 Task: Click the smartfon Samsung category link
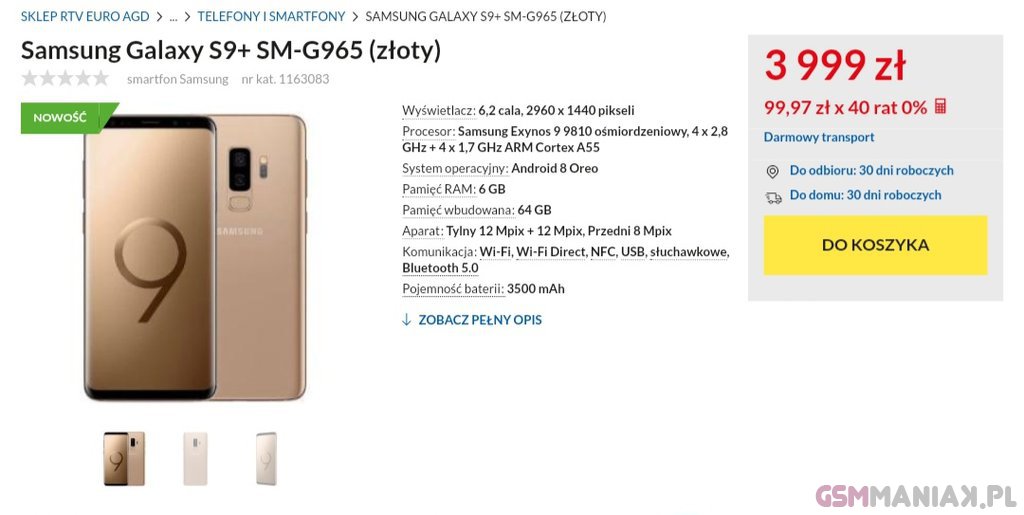pos(178,80)
